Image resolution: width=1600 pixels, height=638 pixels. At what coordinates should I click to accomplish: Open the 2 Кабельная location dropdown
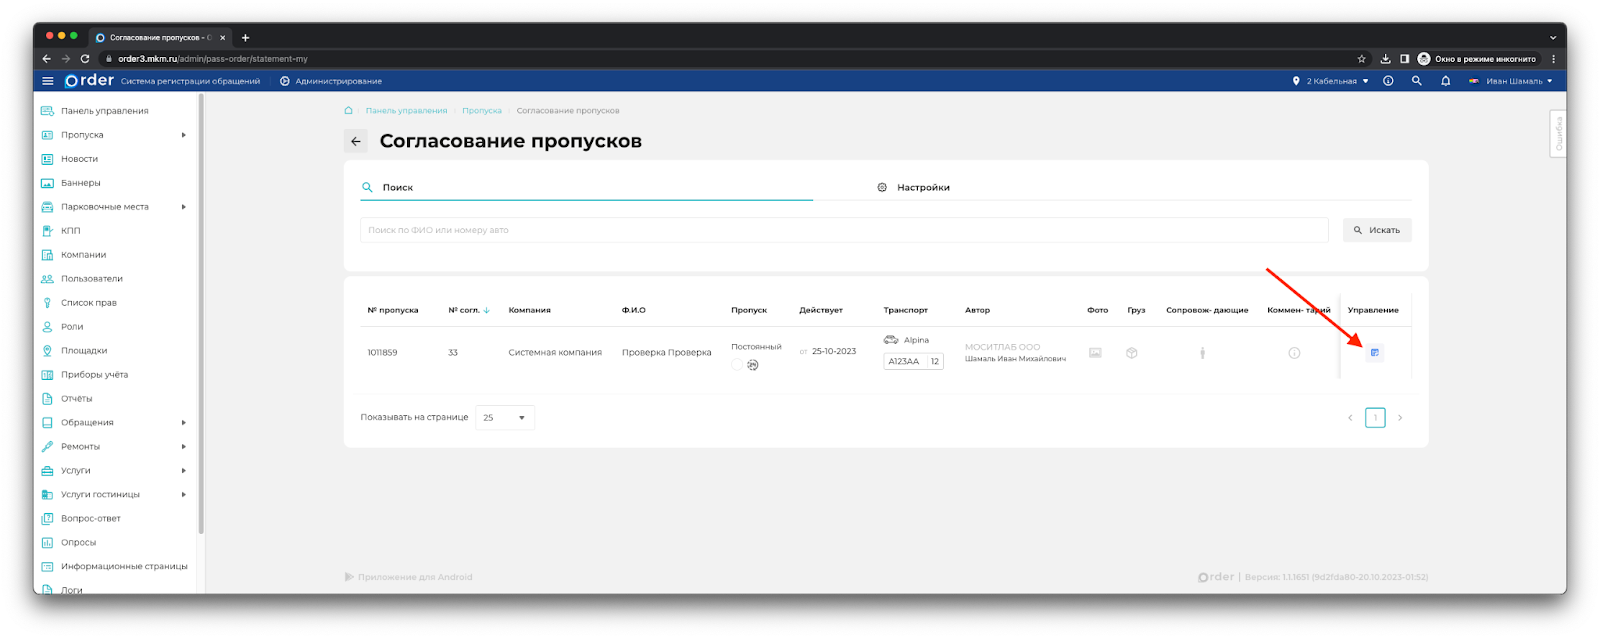[1331, 81]
